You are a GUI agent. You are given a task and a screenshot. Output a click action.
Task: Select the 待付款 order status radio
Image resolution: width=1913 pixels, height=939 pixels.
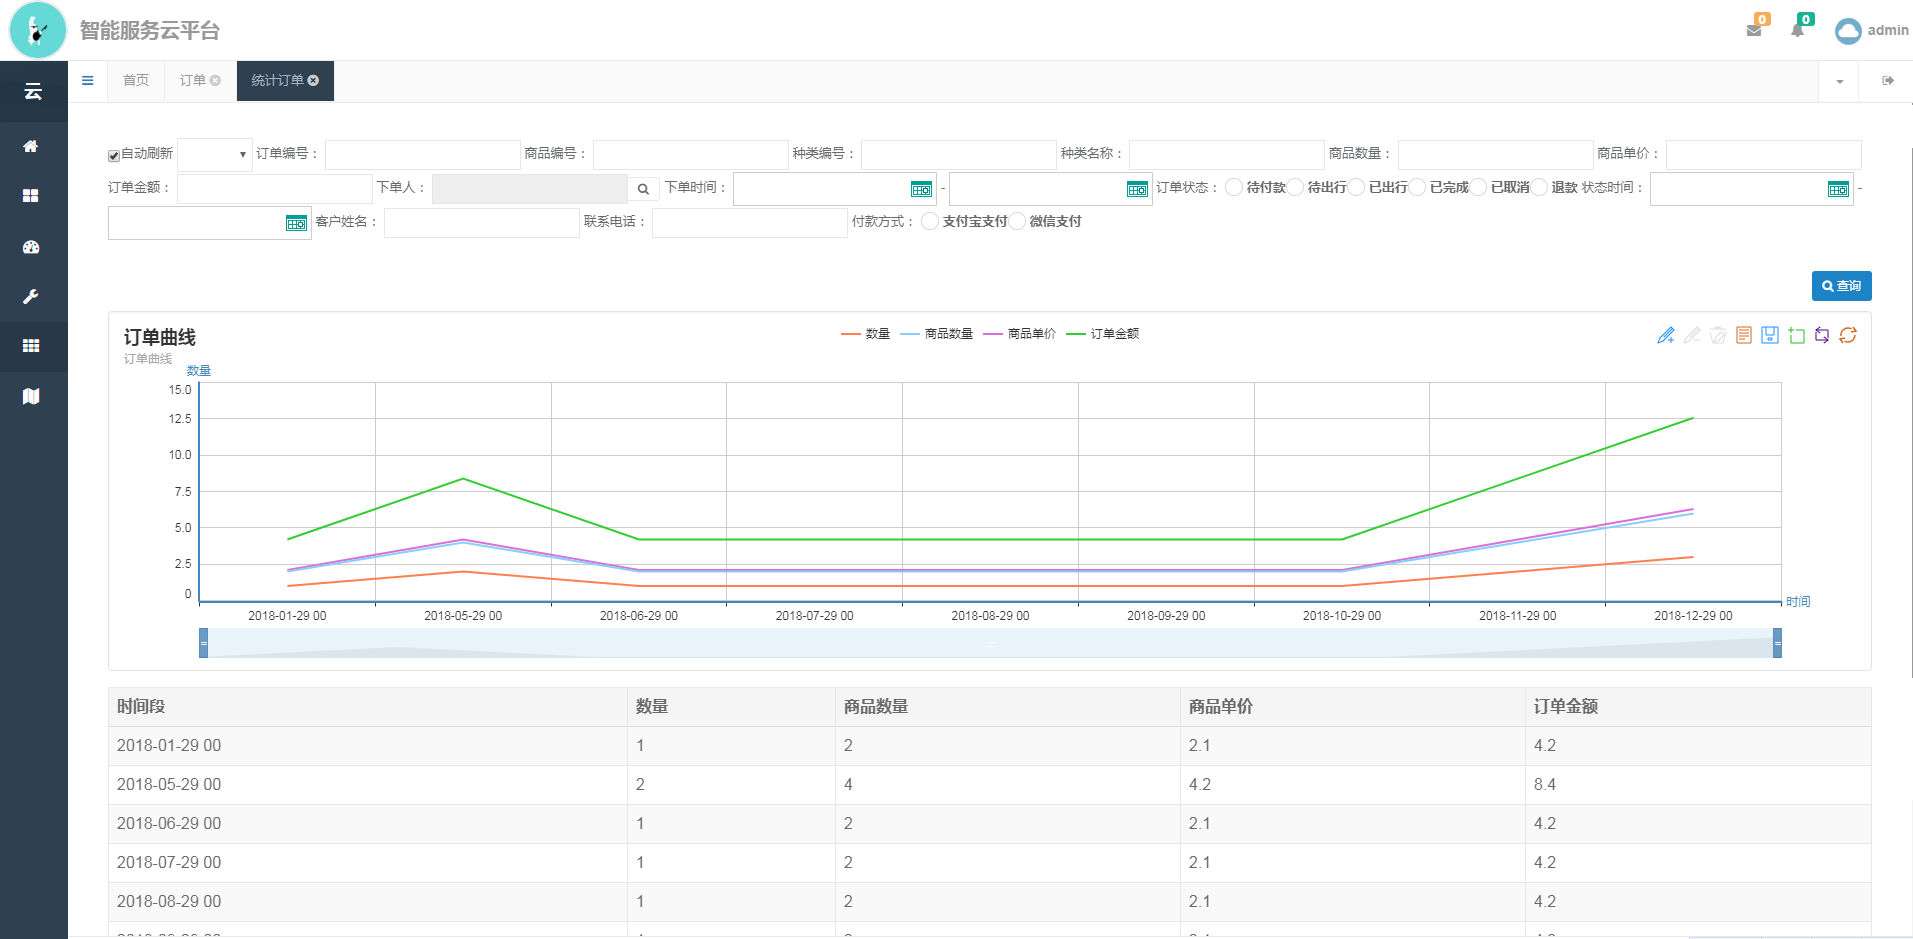pos(1234,188)
